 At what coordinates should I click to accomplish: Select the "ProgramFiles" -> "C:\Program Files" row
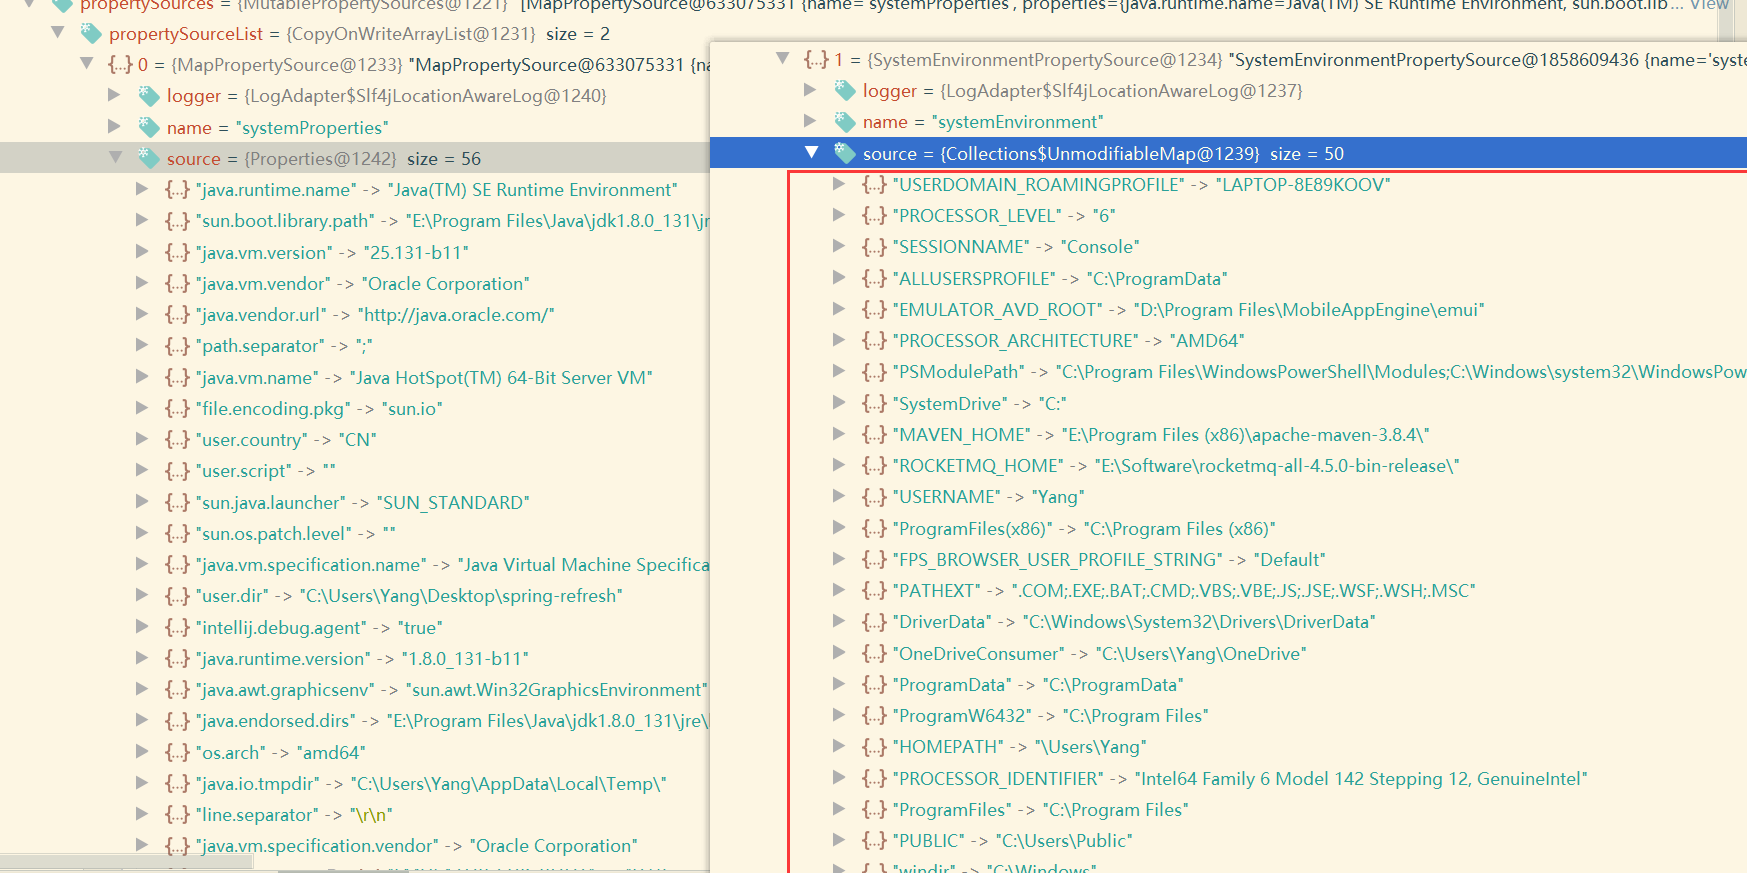tap(1040, 810)
